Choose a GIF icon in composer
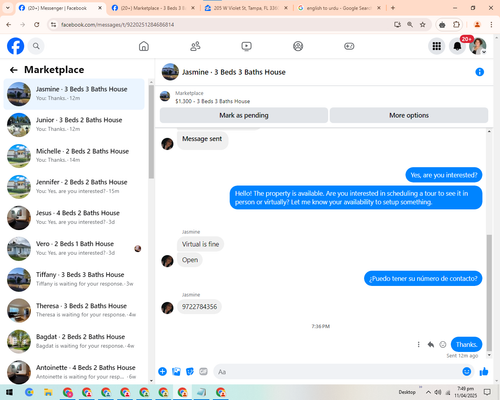 (203, 371)
